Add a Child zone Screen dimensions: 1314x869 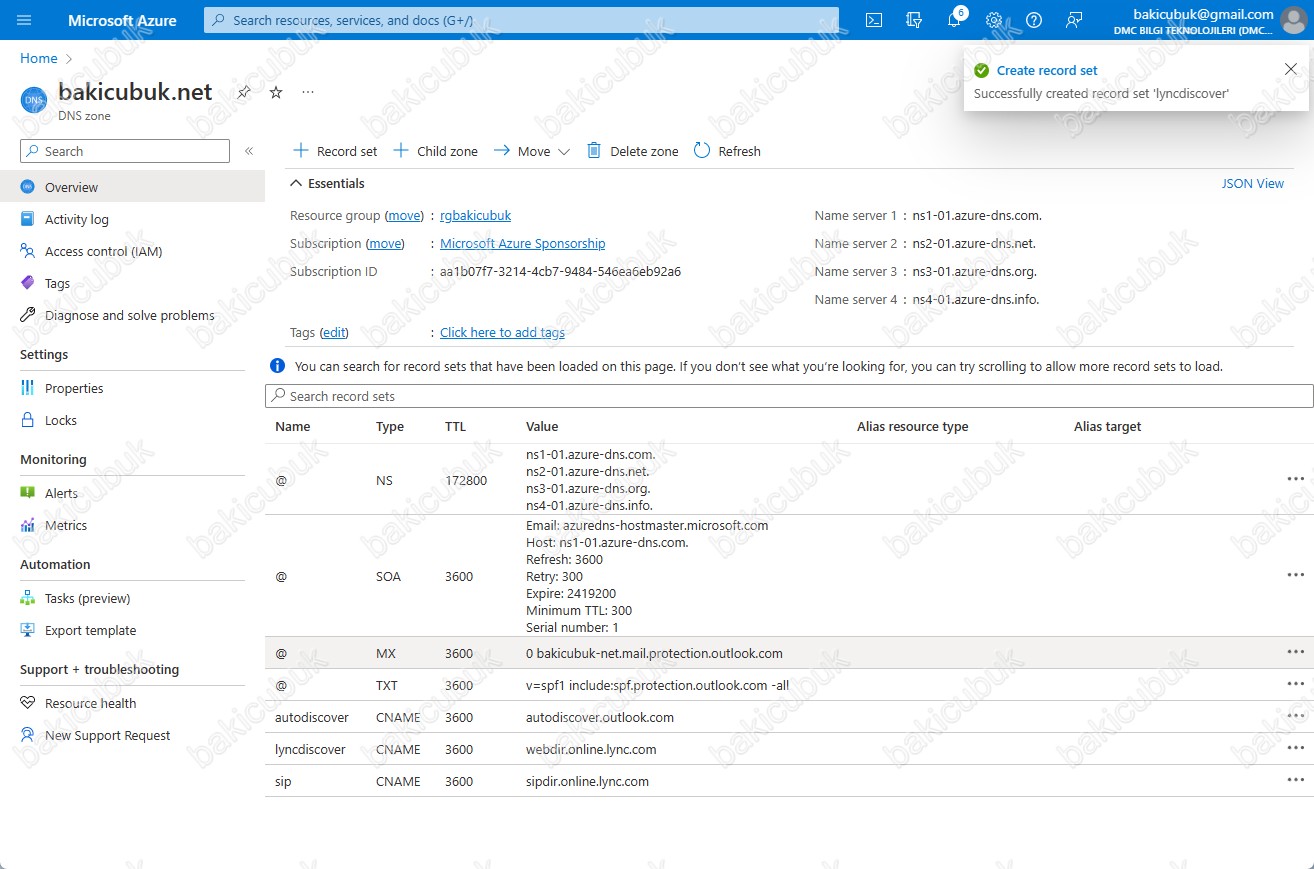pos(435,151)
